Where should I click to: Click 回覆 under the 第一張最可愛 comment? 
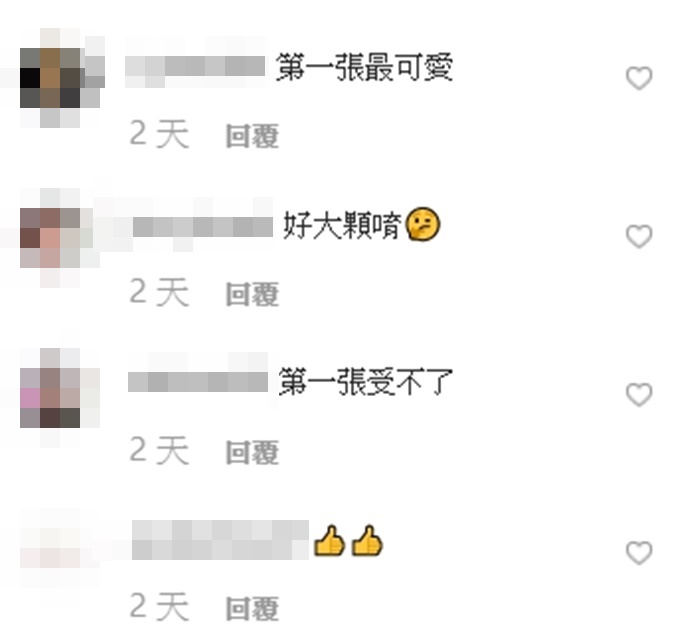click(252, 136)
